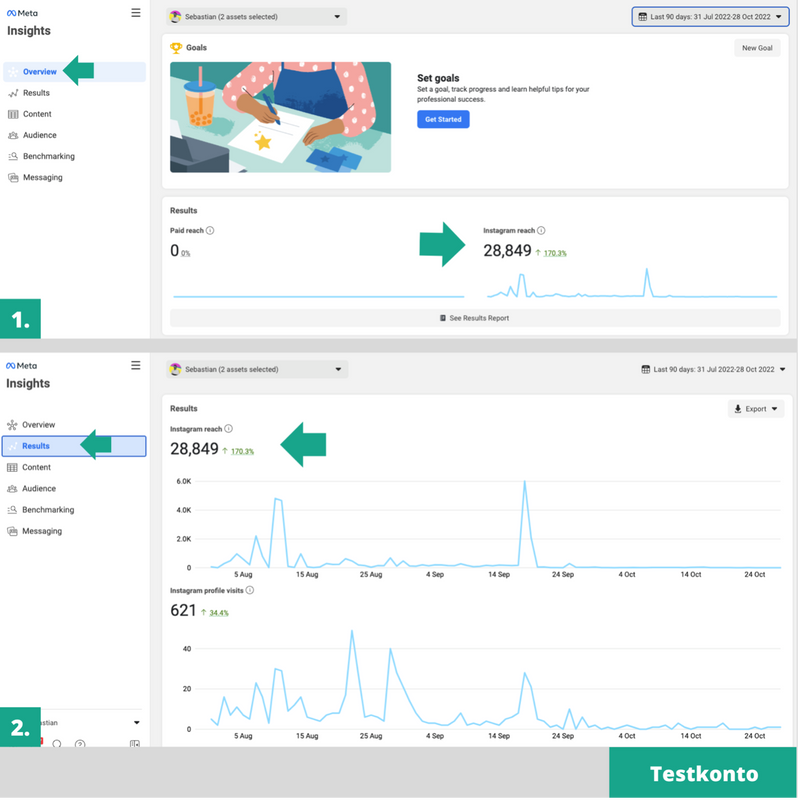The height and width of the screenshot is (800, 800).
Task: Click the 40 axis label
Action: 187,650
